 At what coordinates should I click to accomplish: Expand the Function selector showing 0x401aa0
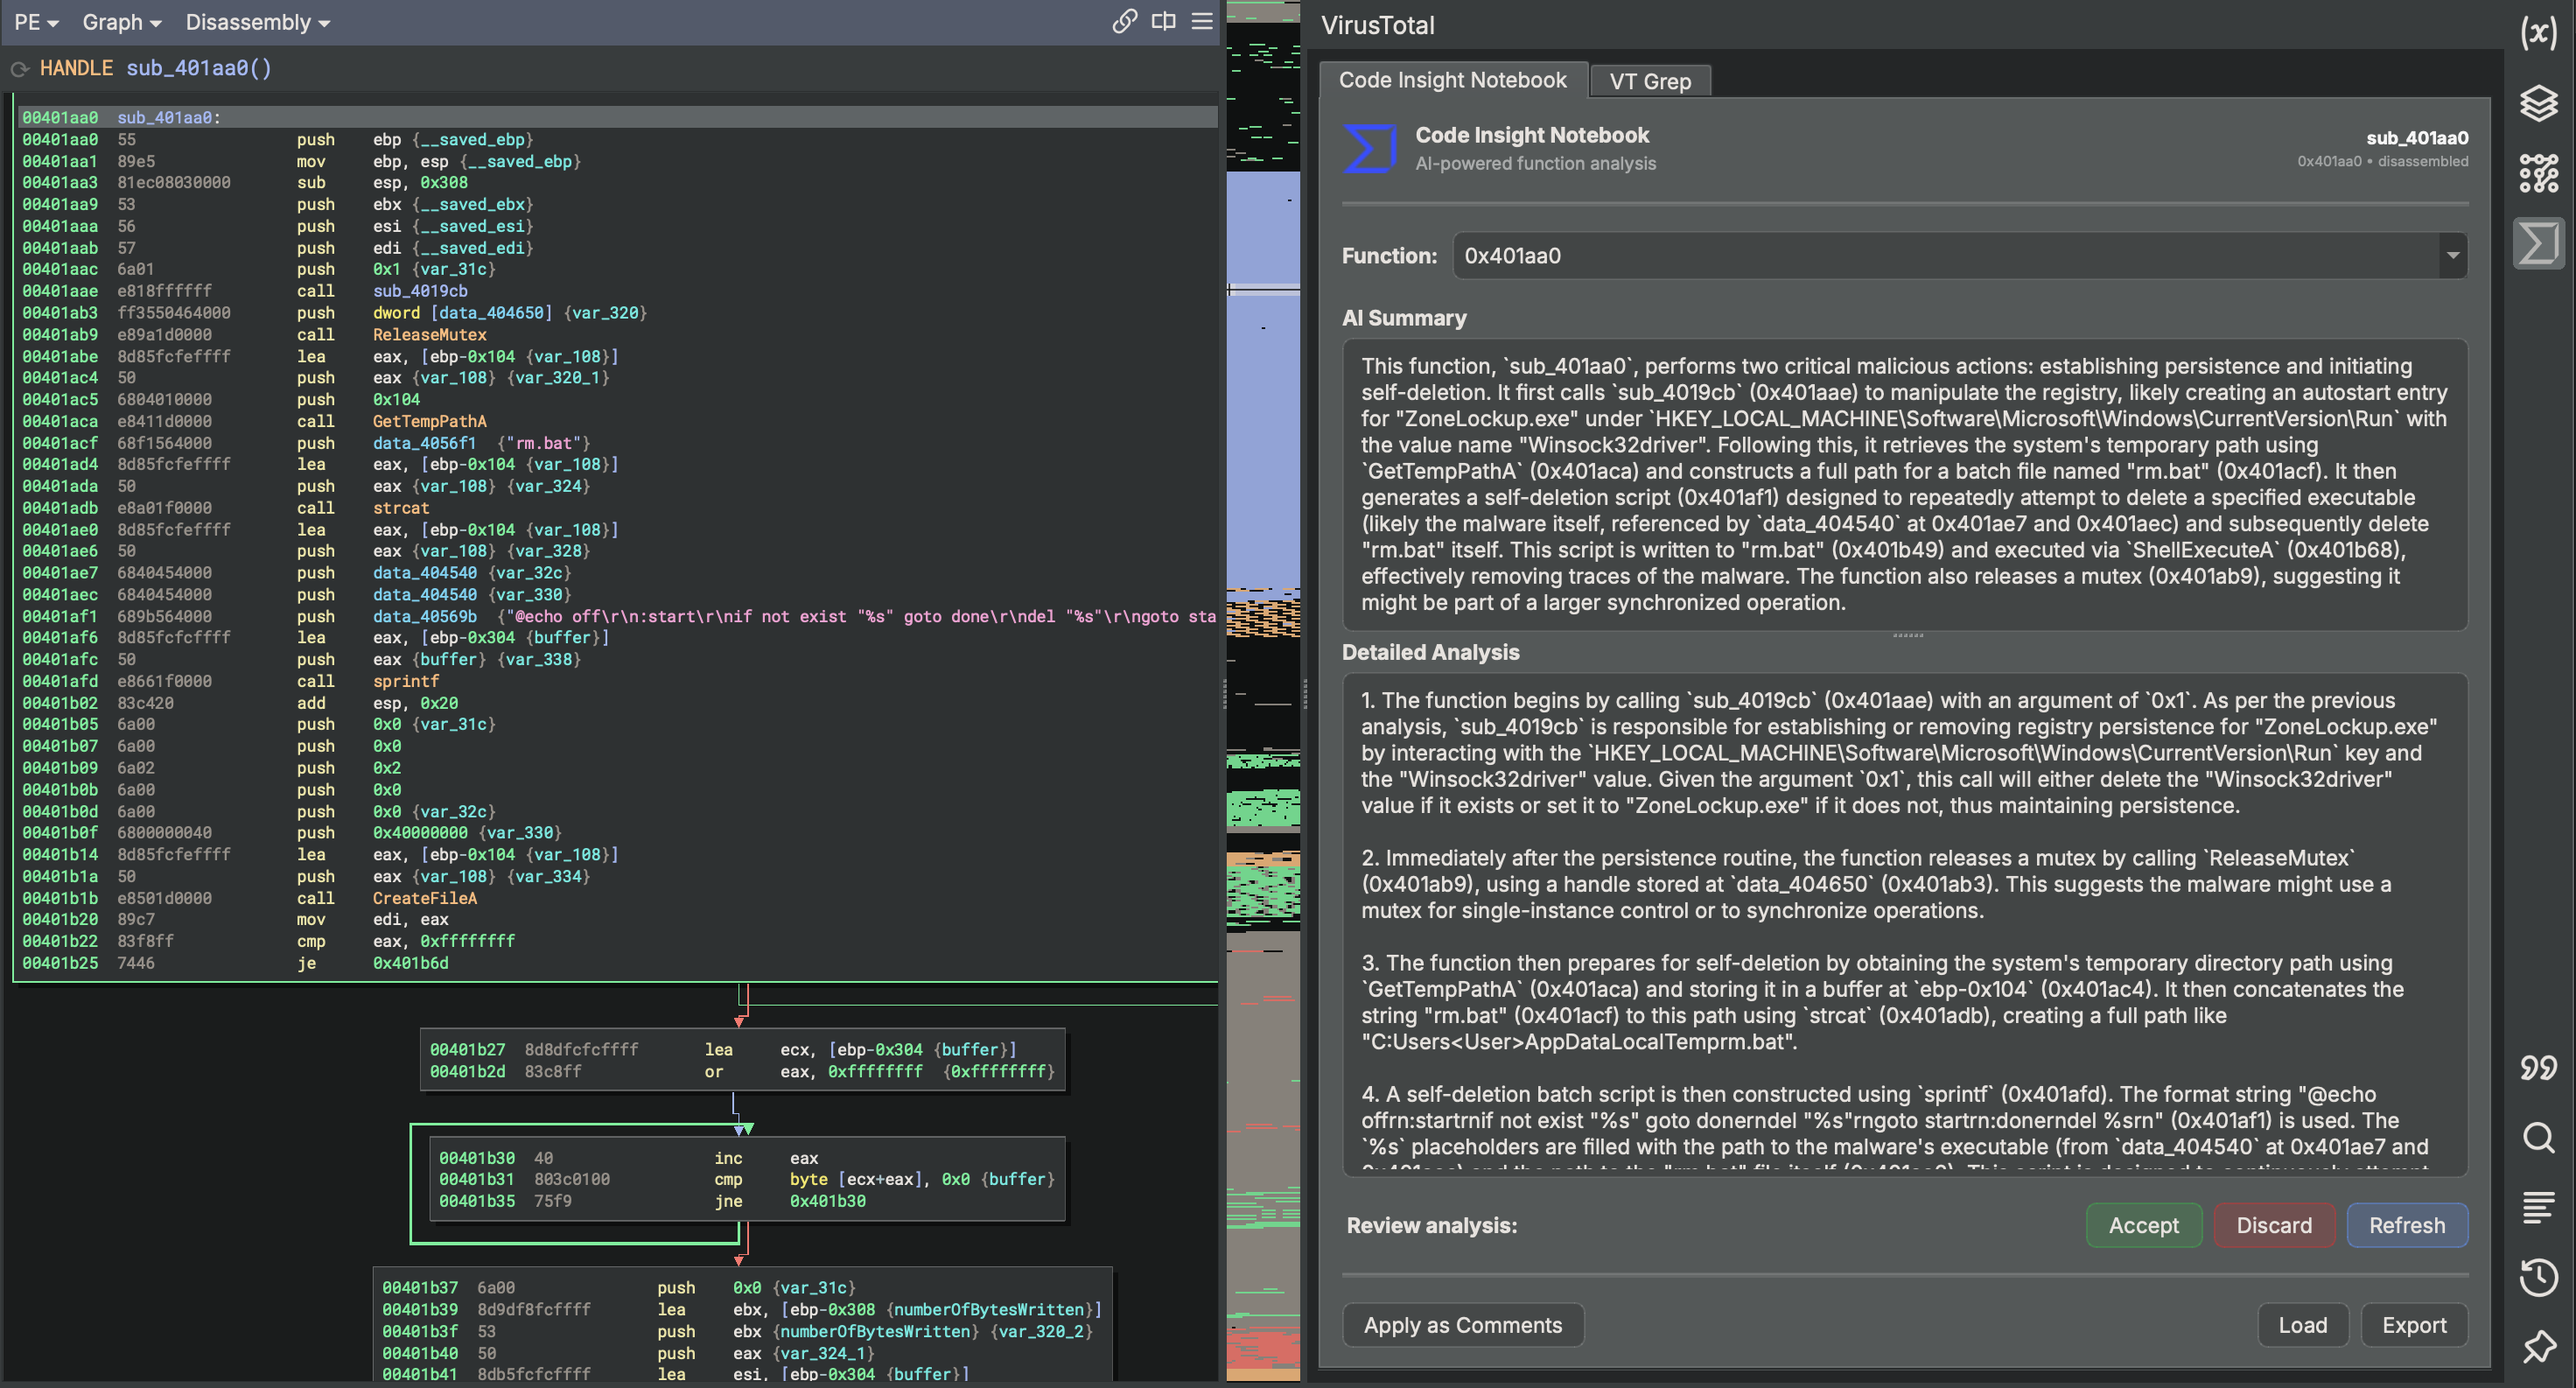tap(2452, 256)
